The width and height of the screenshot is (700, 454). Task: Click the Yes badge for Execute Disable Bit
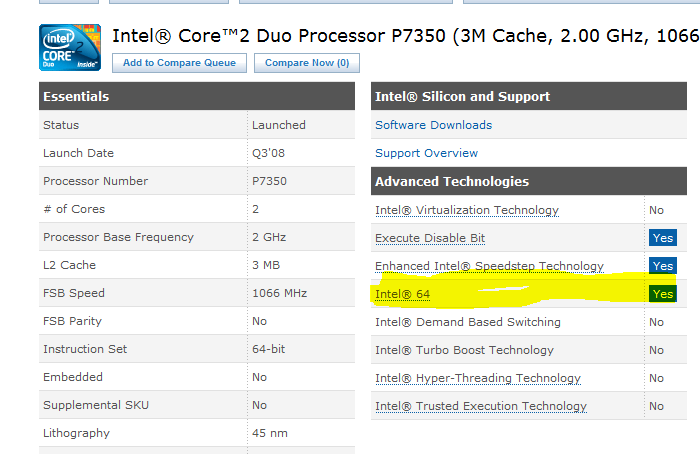(662, 238)
